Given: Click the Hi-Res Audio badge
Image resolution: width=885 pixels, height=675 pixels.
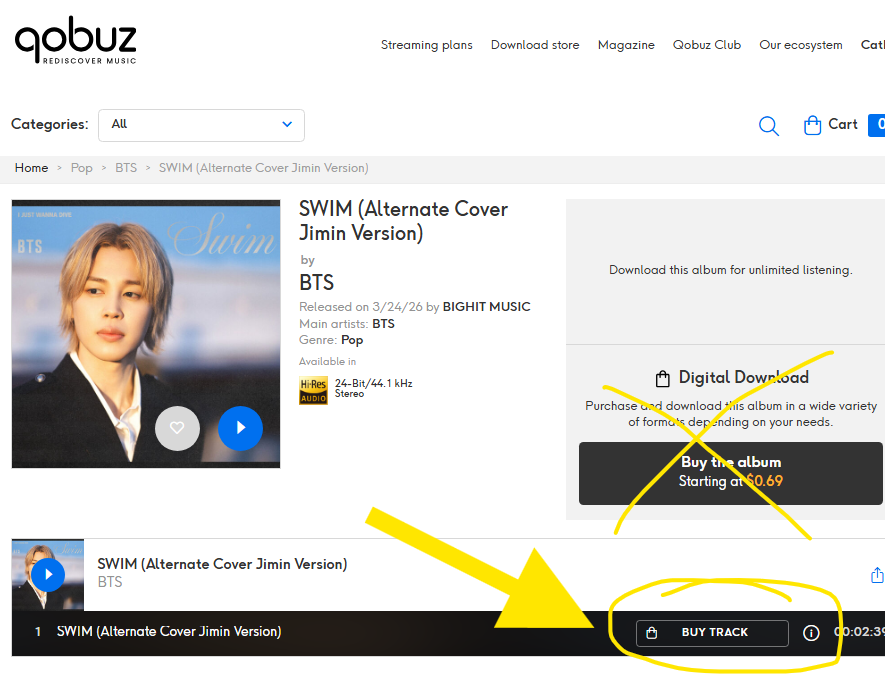Looking at the screenshot, I should (x=313, y=390).
